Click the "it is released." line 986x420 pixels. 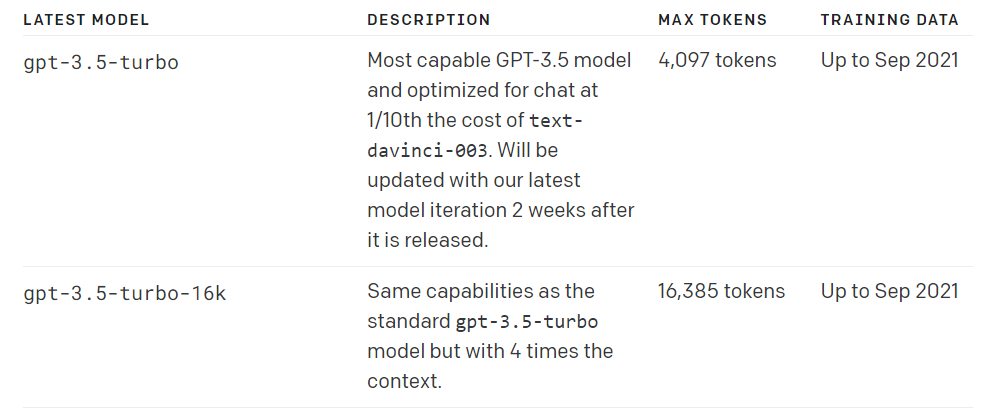[x=429, y=241]
